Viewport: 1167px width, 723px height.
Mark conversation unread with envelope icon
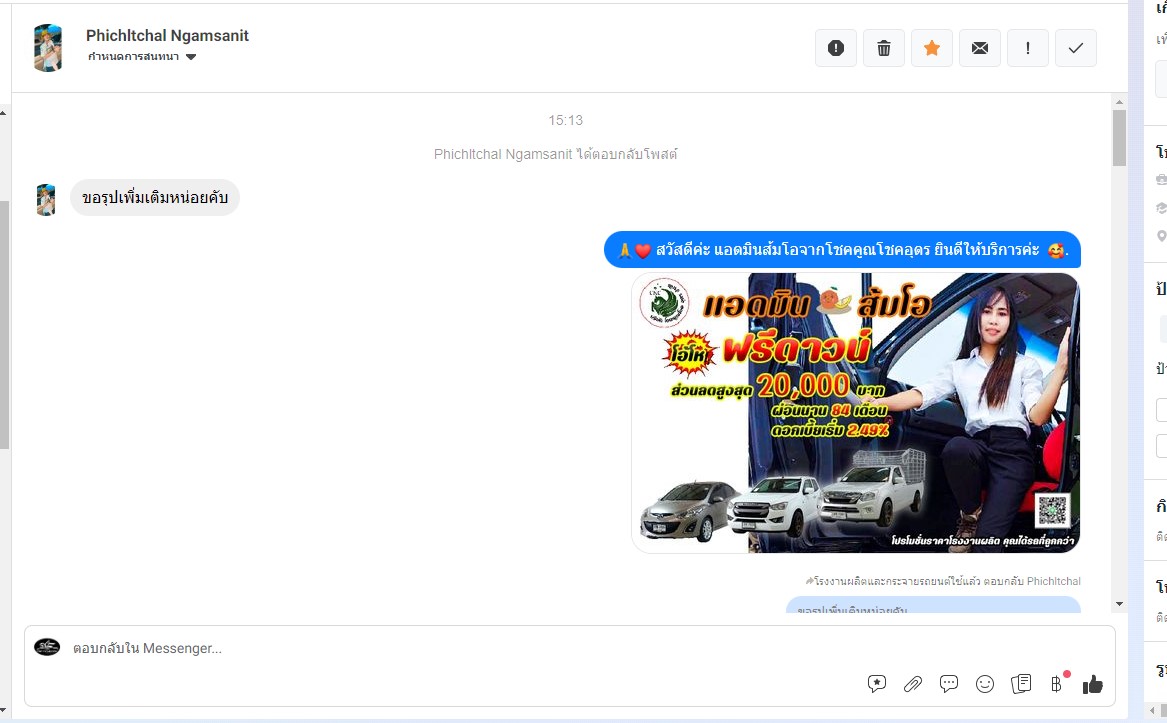pyautogui.click(x=980, y=48)
